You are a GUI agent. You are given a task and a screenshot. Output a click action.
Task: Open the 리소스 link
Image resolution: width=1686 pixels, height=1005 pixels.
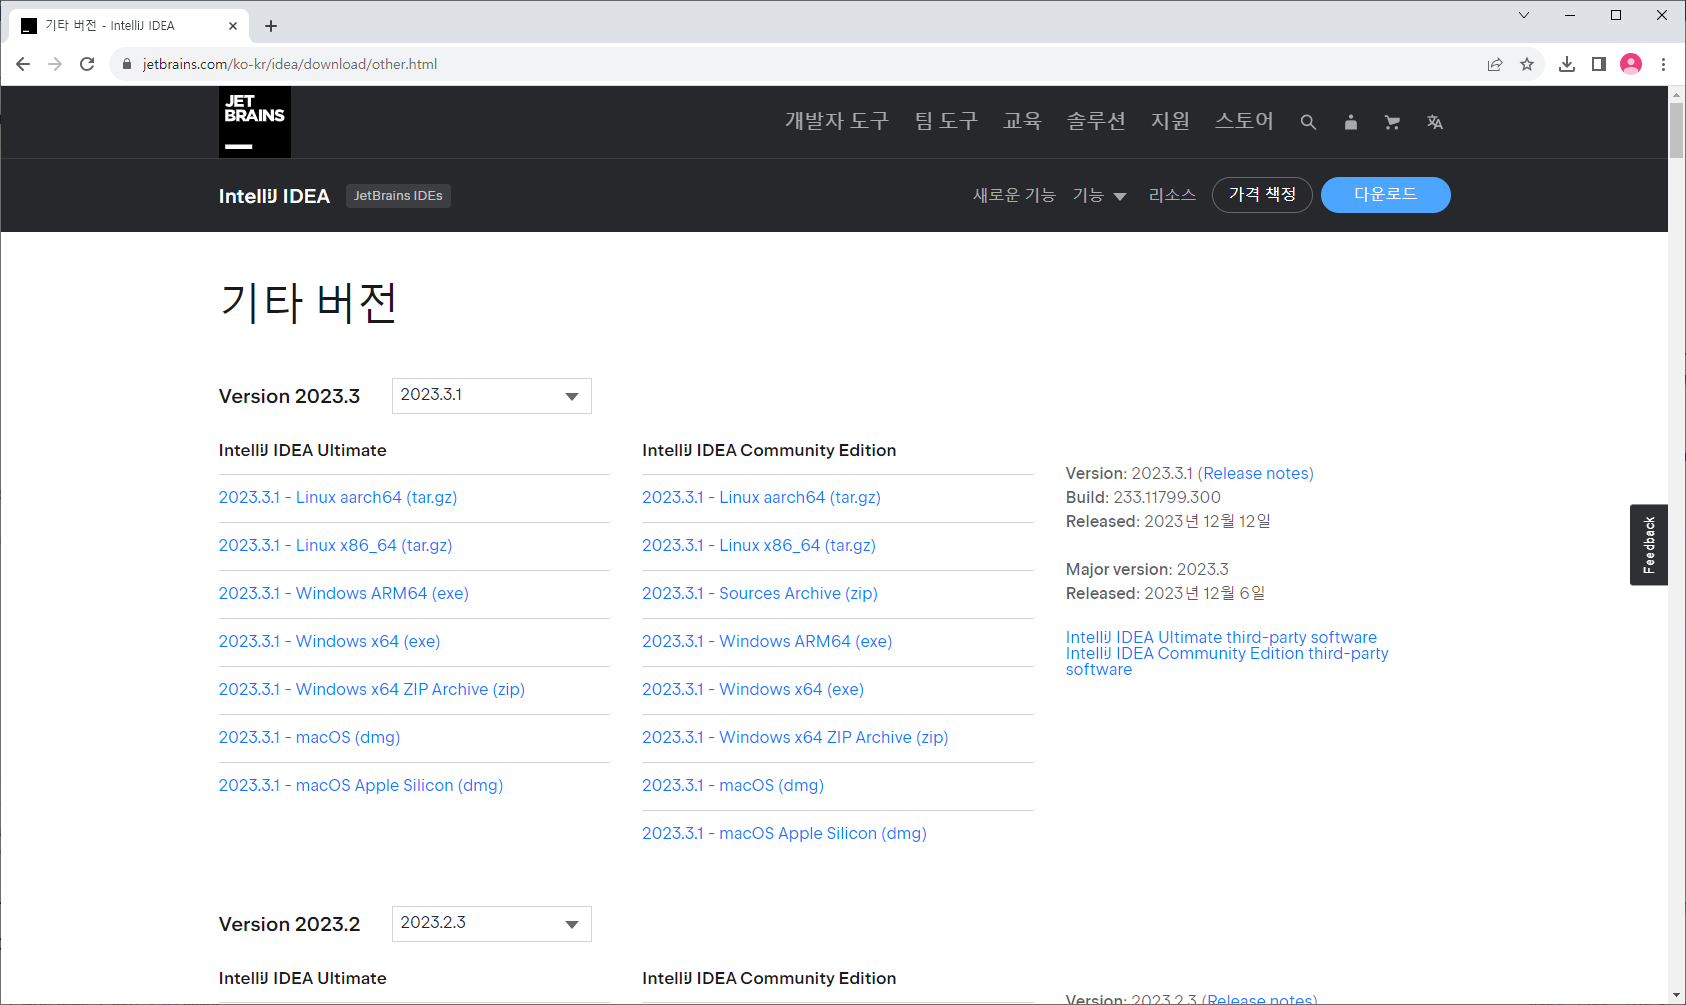coord(1172,195)
